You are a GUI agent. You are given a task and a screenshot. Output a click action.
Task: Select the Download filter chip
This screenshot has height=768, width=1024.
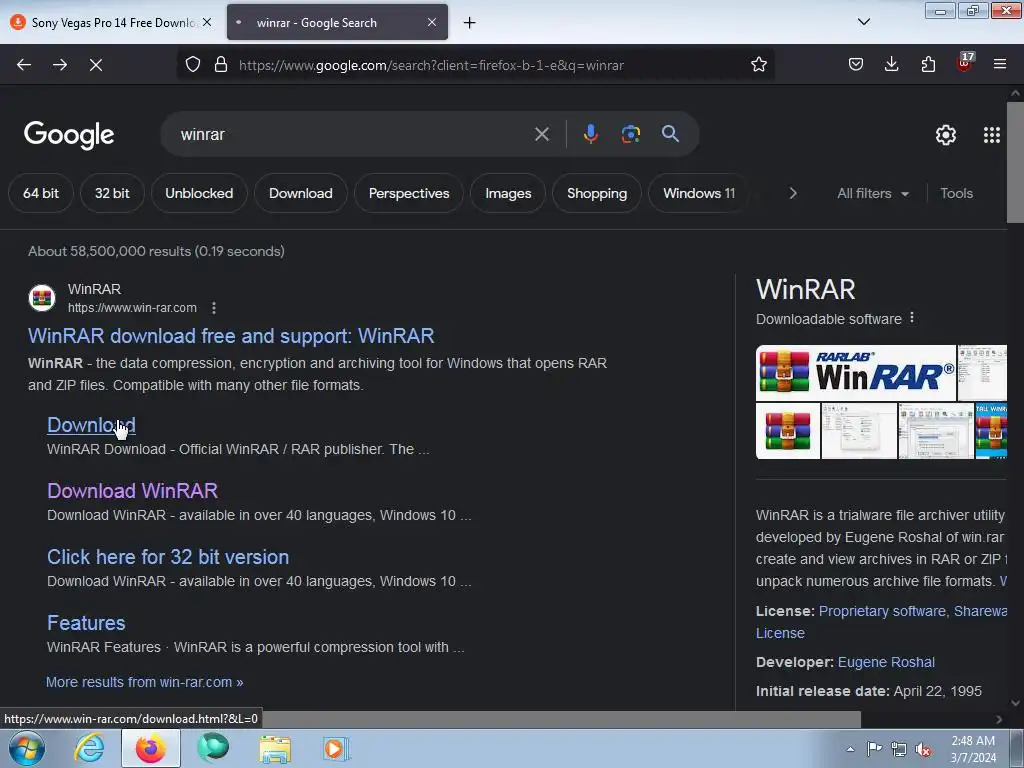click(300, 193)
